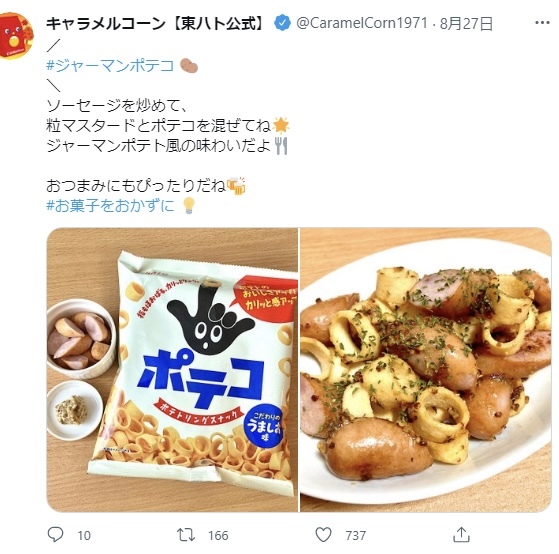The width and height of the screenshot is (559, 554).
Task: Click account name キャラメルコーン【東ハト公式】
Action: (157, 24)
